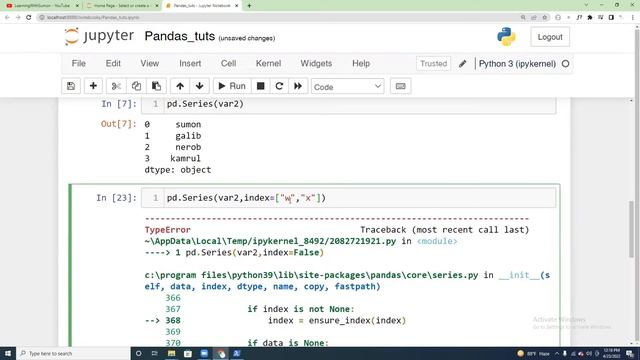
Task: Open Chrome from the taskbar
Action: (x=221, y=353)
